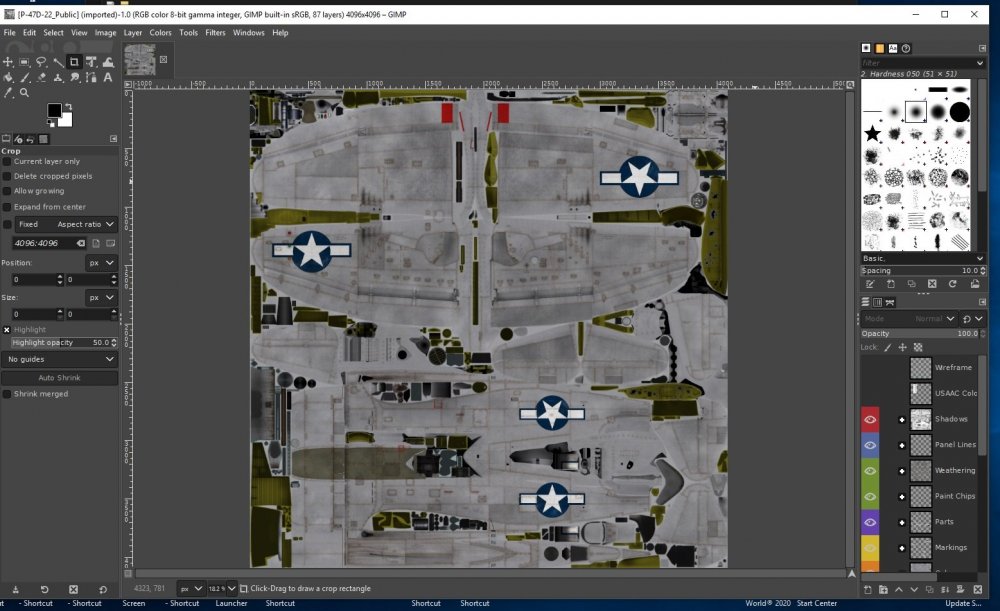Enable the Delete cropped pixels checkbox
Viewport: 1000px width, 611px height.
(8, 176)
